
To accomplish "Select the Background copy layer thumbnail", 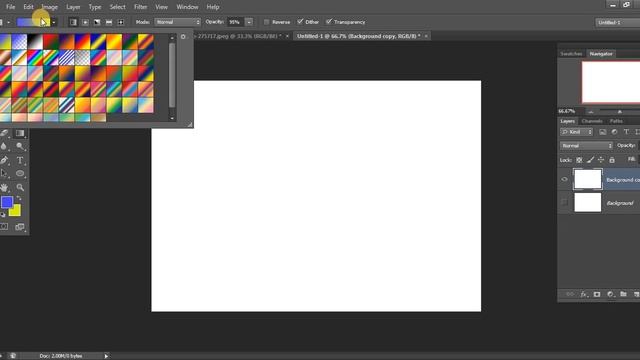I will [588, 179].
